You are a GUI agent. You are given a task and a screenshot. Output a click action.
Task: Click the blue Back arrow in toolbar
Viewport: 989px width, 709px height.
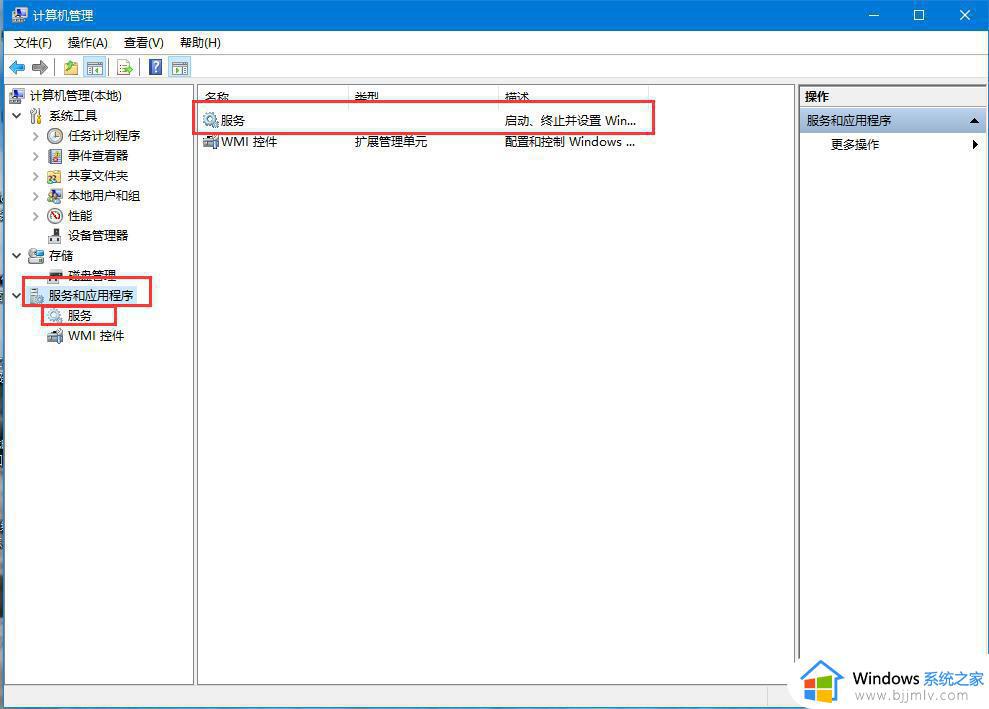(x=17, y=68)
